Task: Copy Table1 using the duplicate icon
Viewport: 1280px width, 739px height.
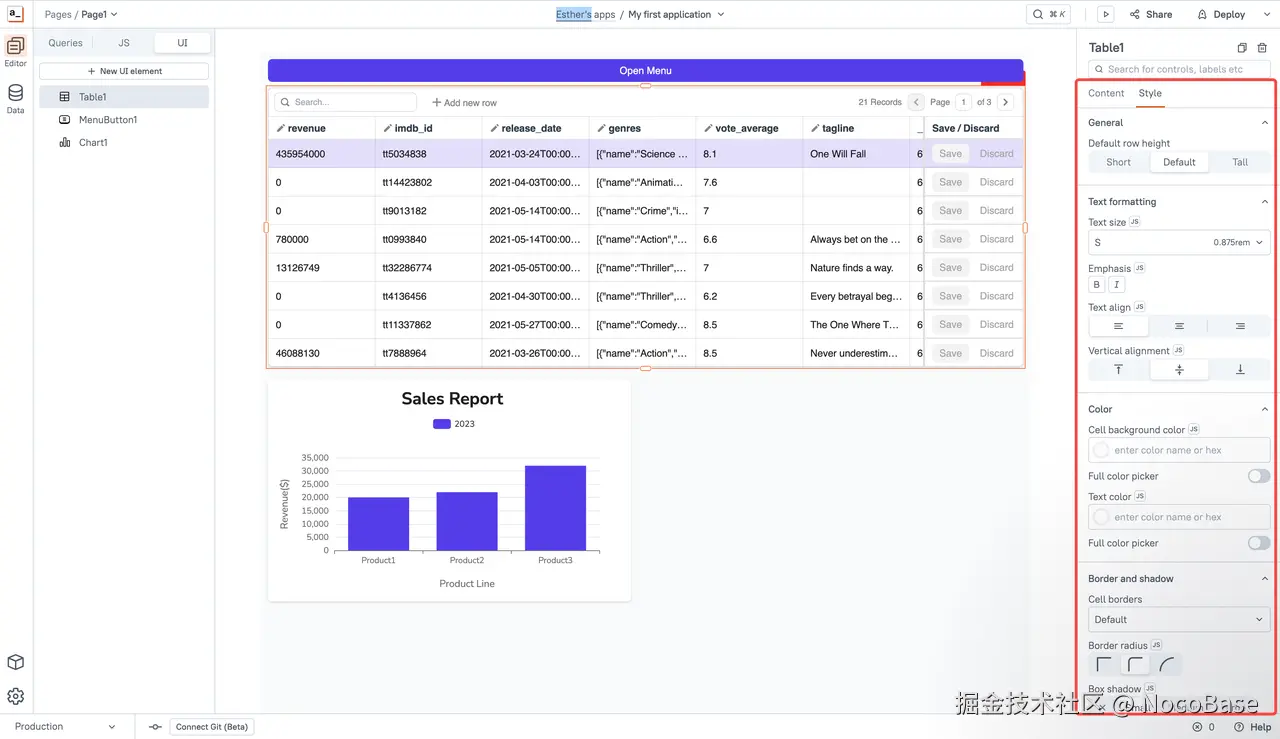Action: point(1240,47)
